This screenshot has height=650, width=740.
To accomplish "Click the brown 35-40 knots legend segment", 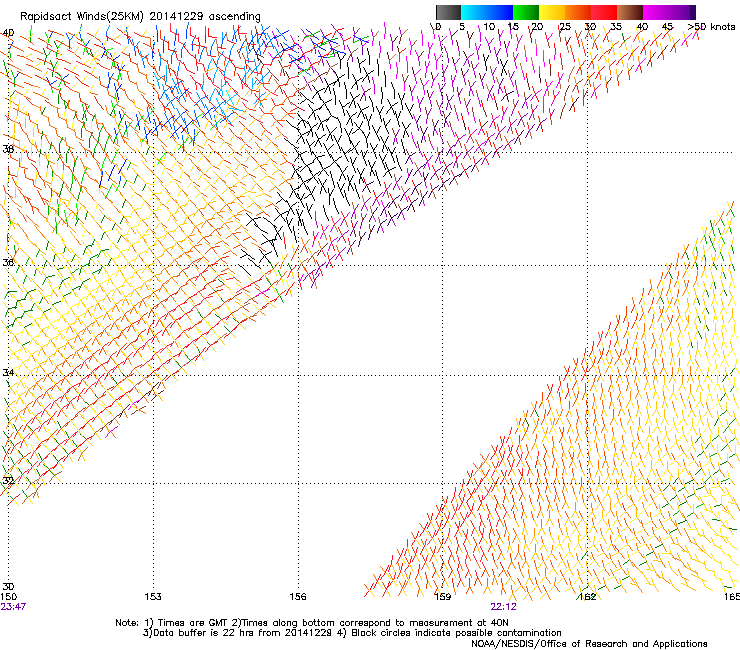I will [630, 12].
